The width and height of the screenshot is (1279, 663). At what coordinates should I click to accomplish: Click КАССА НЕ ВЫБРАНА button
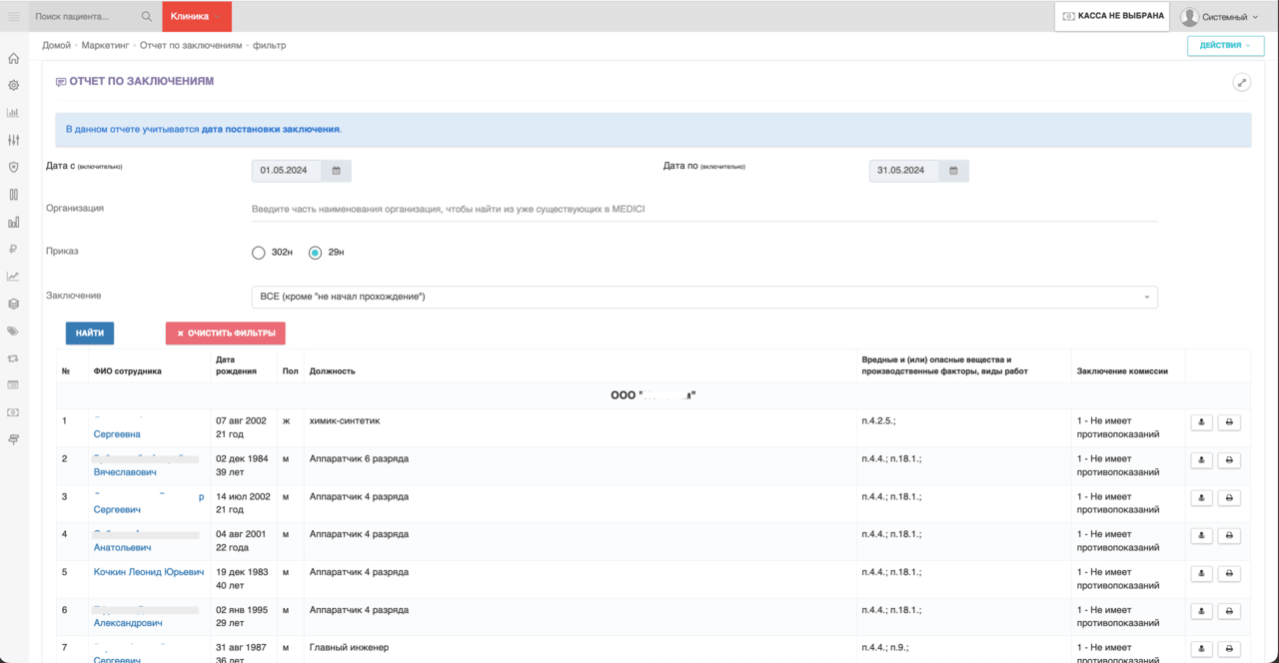(x=1112, y=16)
